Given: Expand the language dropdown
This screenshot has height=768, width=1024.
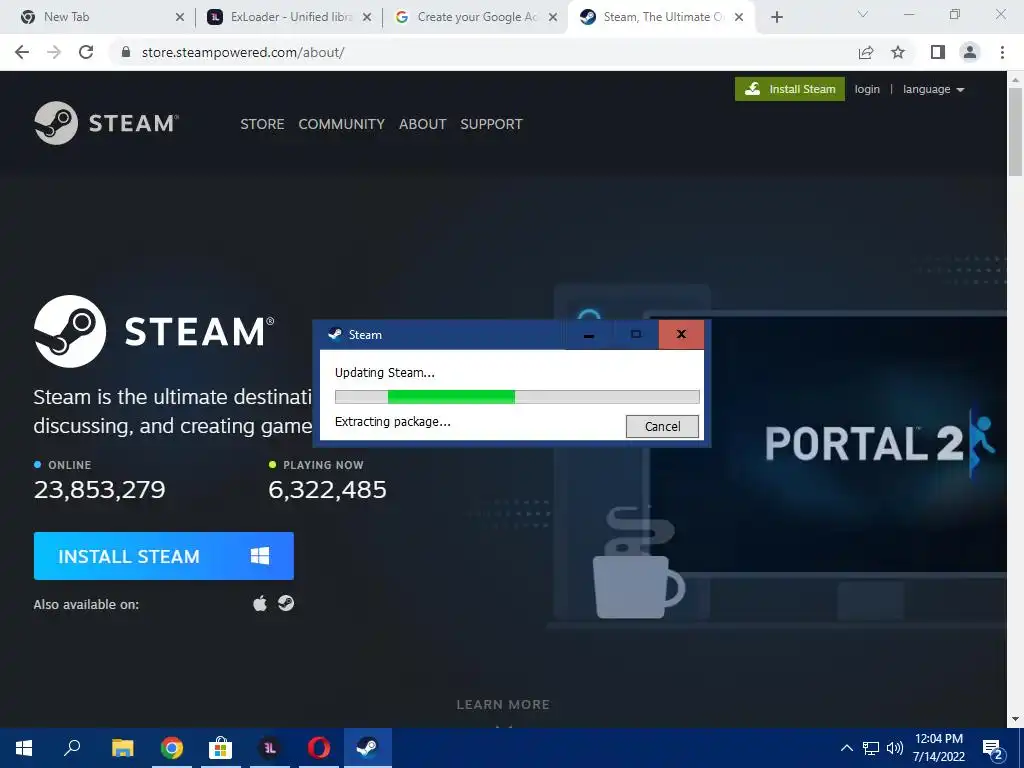Looking at the screenshot, I should tap(933, 89).
